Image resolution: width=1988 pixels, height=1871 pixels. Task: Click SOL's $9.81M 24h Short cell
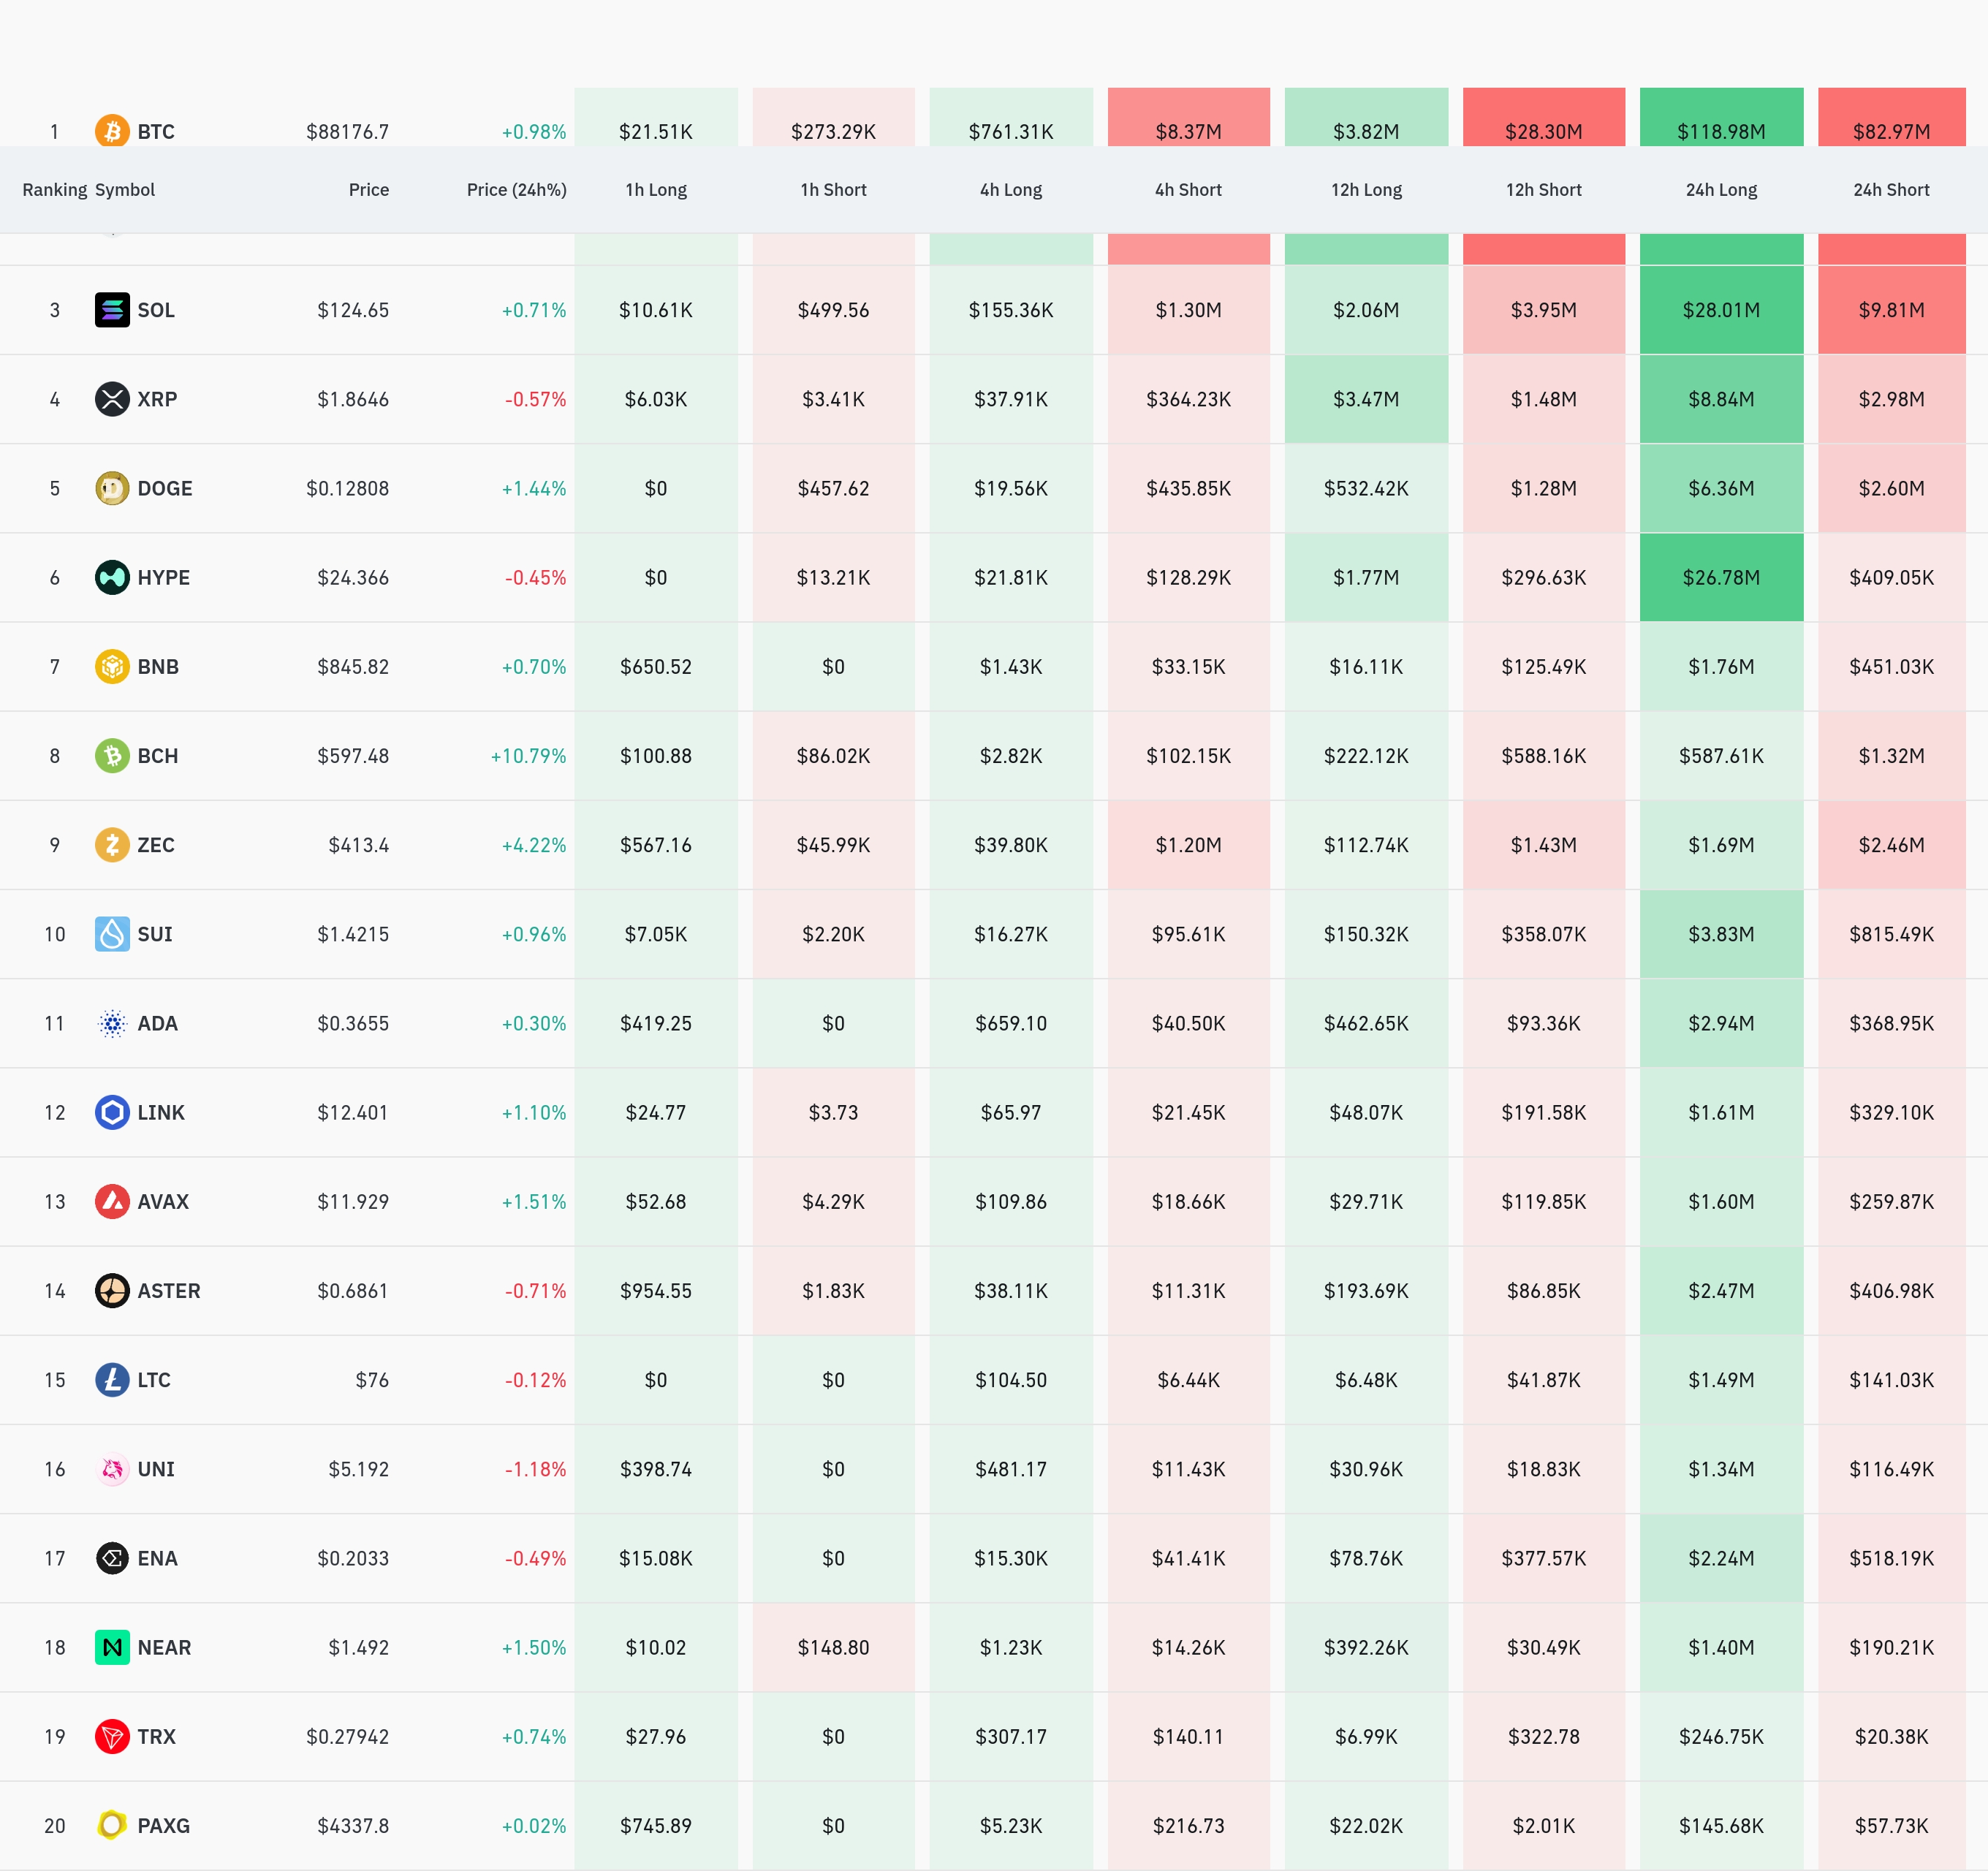1891,310
